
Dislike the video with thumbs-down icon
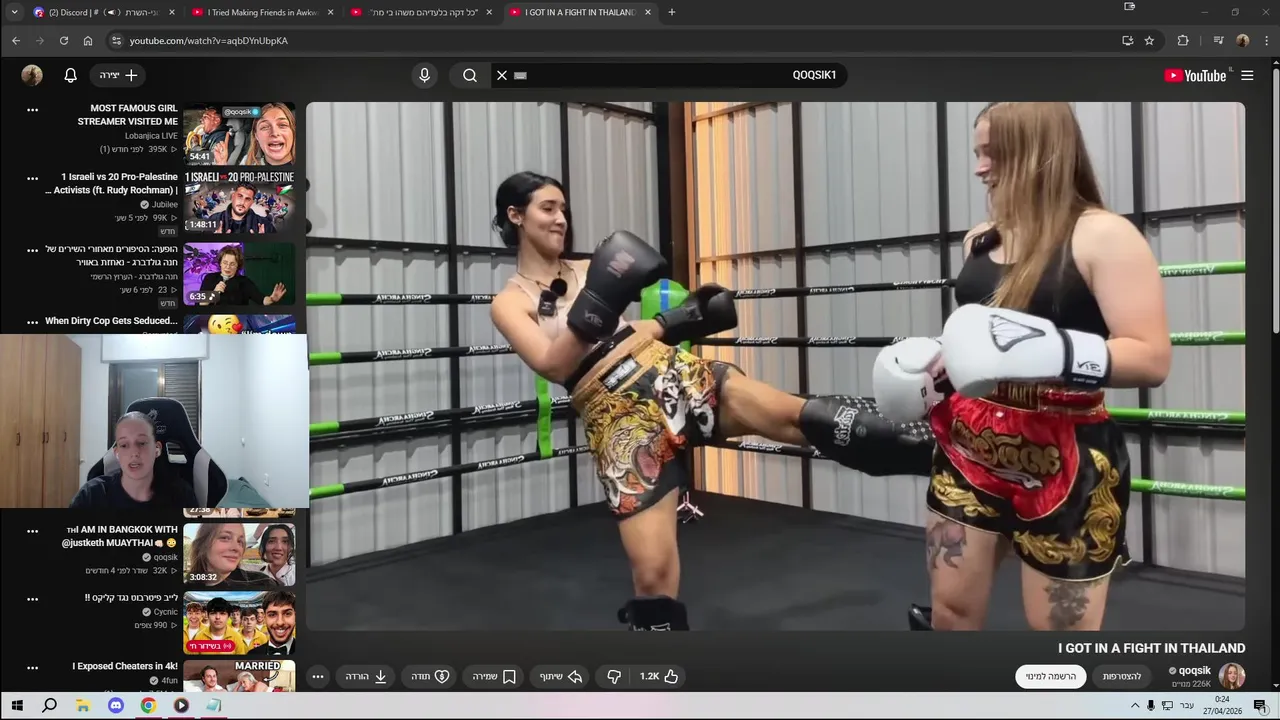coord(614,676)
